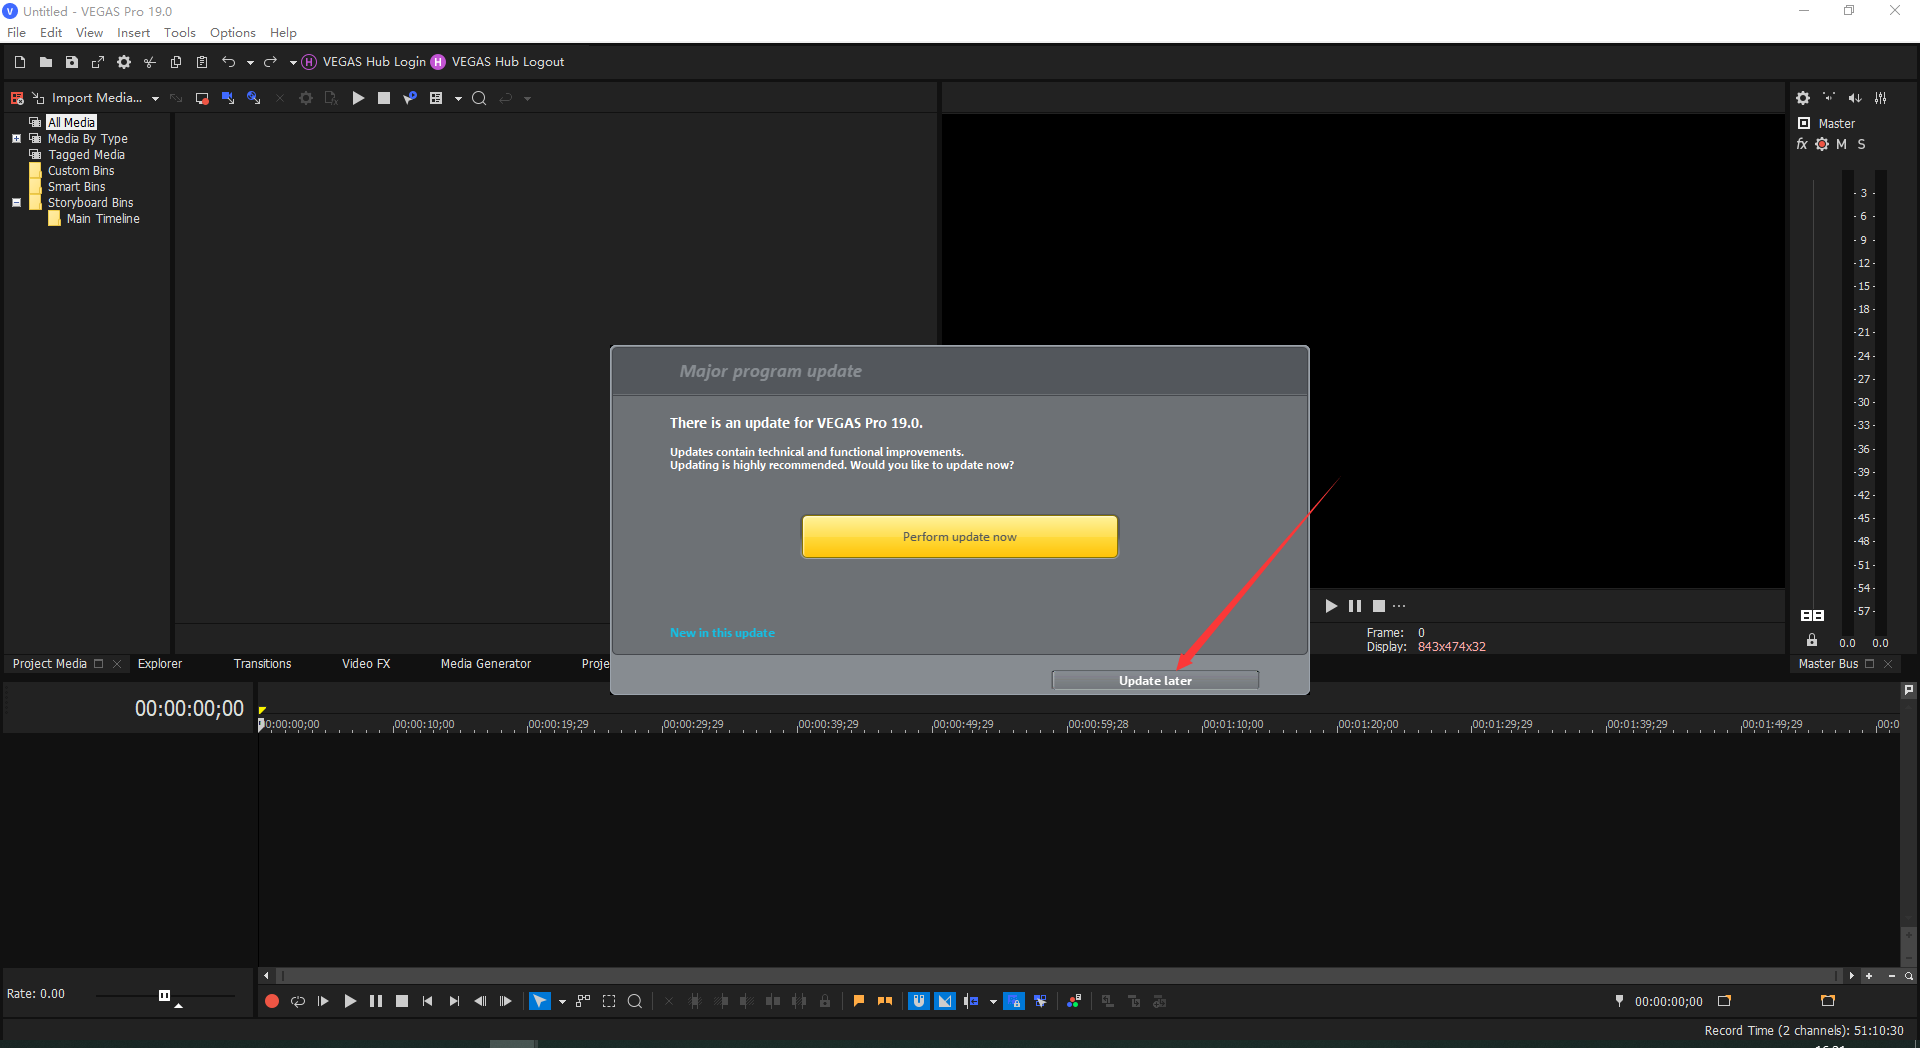Start media preview in Project Media toolbar
Screen dimensions: 1920x1048
[358, 98]
